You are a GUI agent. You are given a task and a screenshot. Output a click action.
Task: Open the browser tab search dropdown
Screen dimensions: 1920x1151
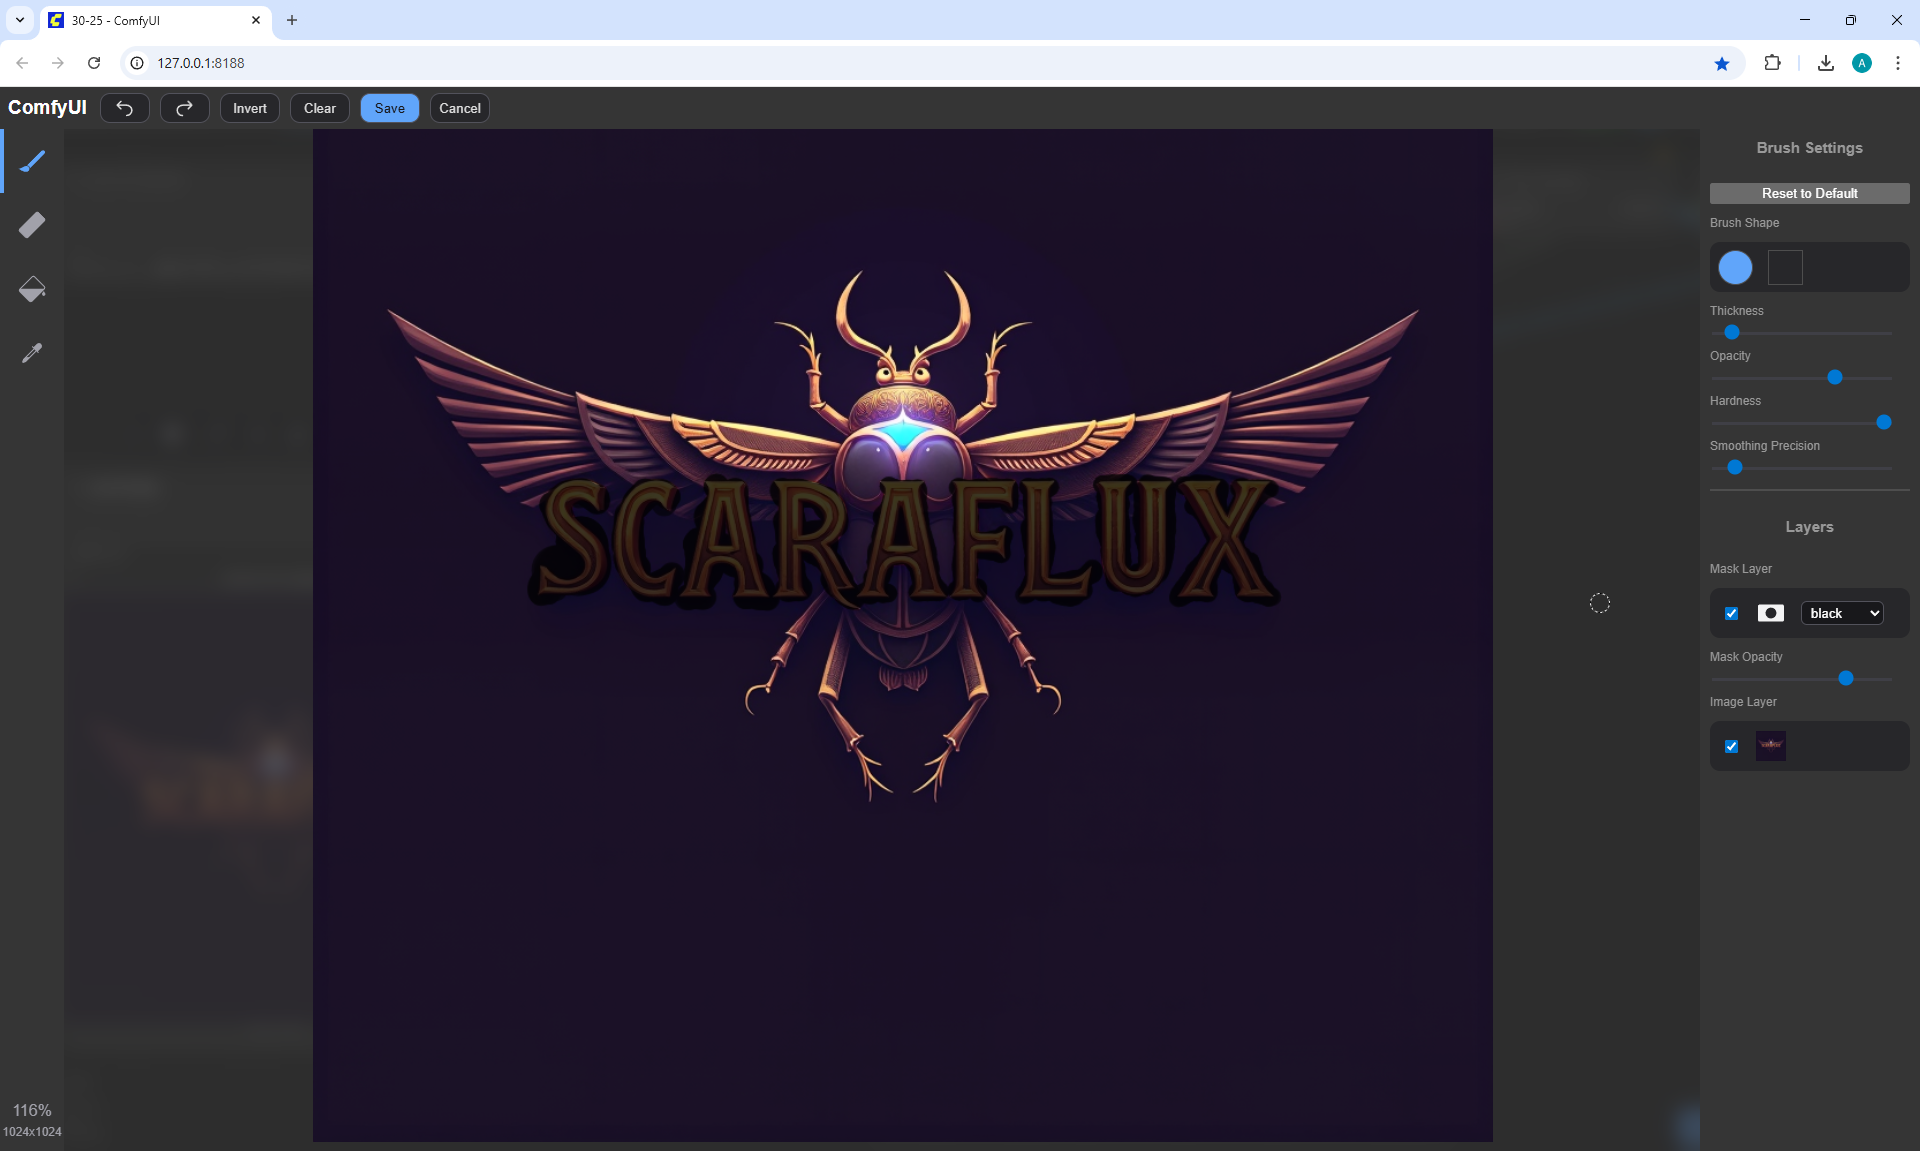coord(20,20)
